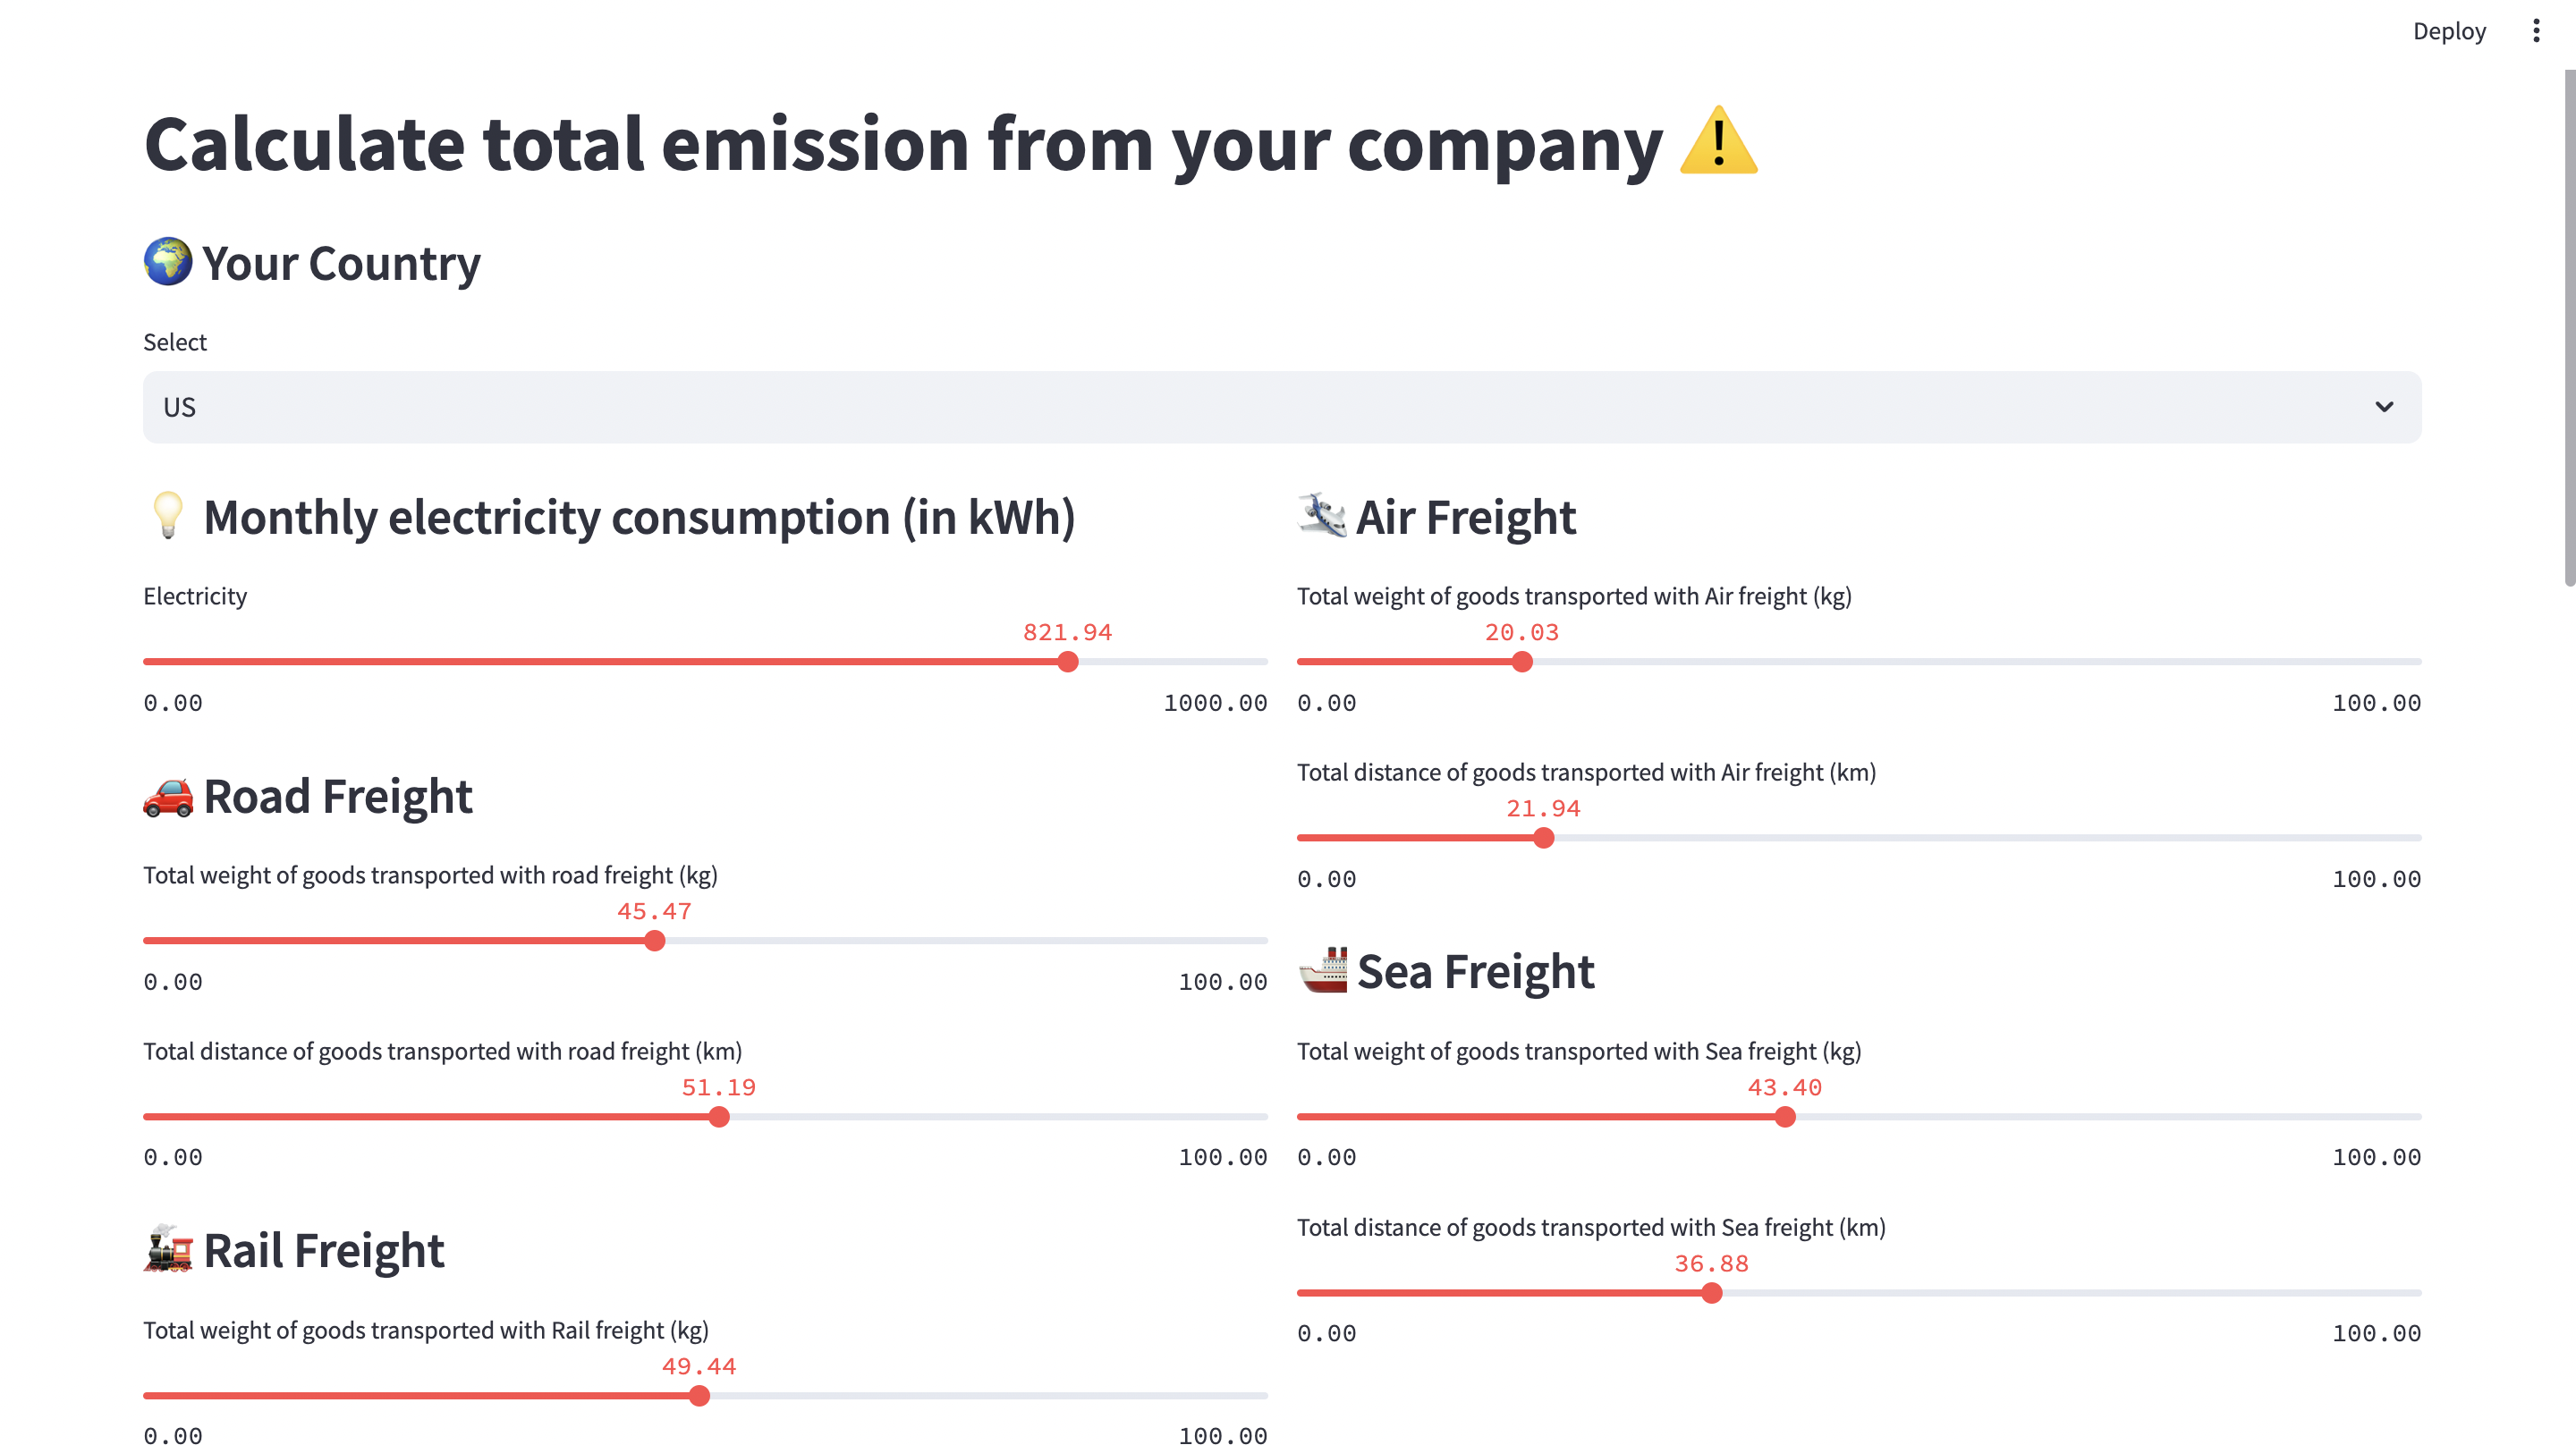Click the Rail freight weight slider handle
This screenshot has width=2576, height=1445.
[x=700, y=1396]
